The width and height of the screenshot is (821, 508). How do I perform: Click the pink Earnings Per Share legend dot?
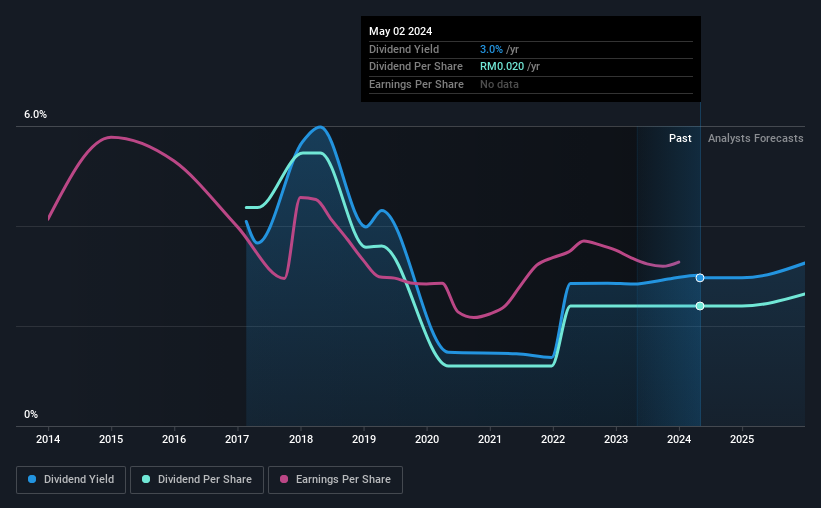pos(284,479)
